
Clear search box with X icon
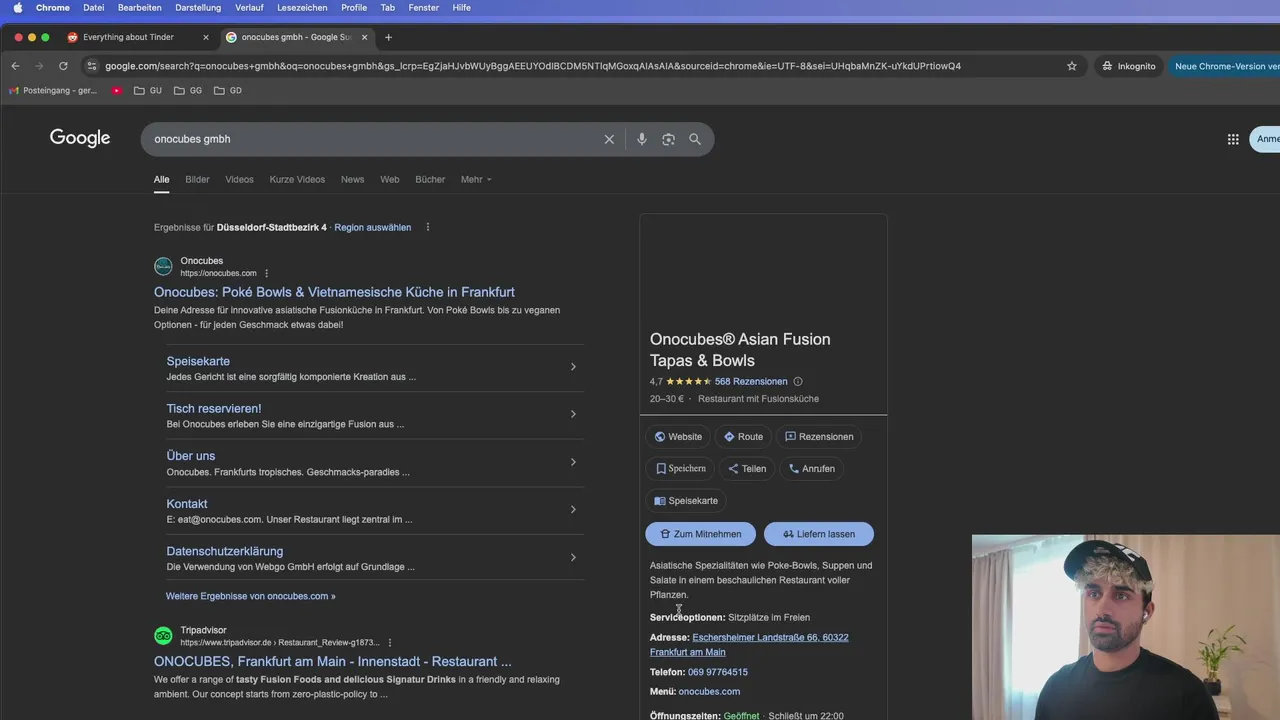[x=609, y=139]
